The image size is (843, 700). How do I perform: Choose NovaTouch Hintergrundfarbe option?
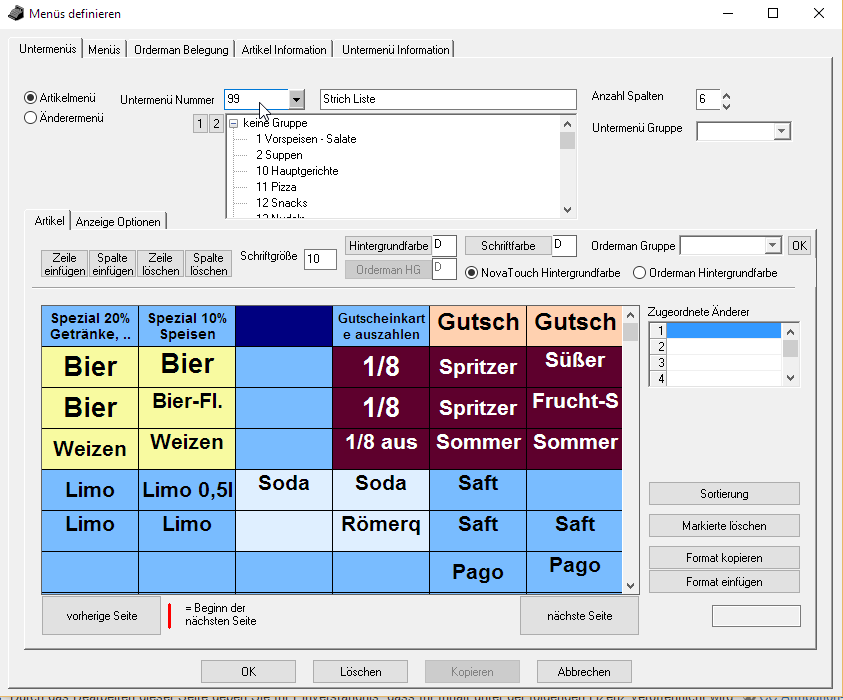(x=472, y=273)
